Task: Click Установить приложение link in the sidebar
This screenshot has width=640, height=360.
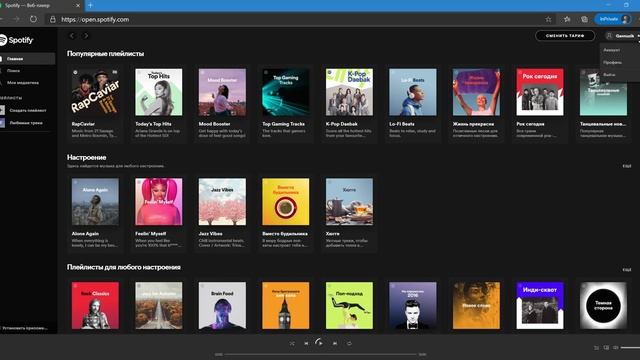Action: coord(24,328)
